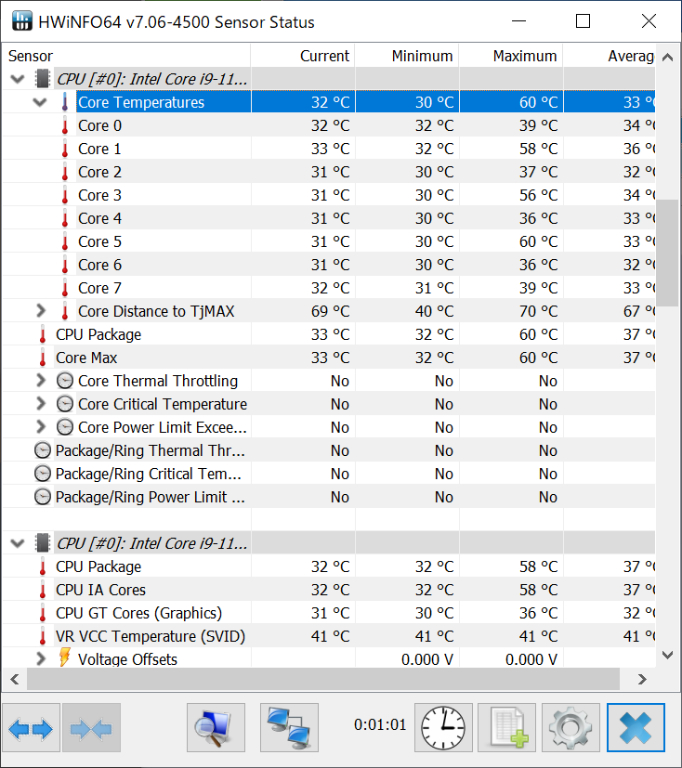This screenshot has height=768, width=682.
Task: Select the Core 1 row
Action: coord(329,149)
